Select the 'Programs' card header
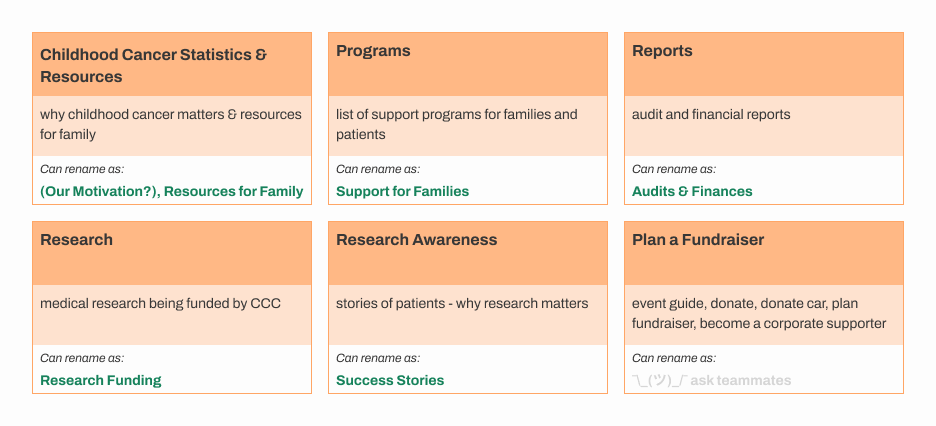 point(373,51)
